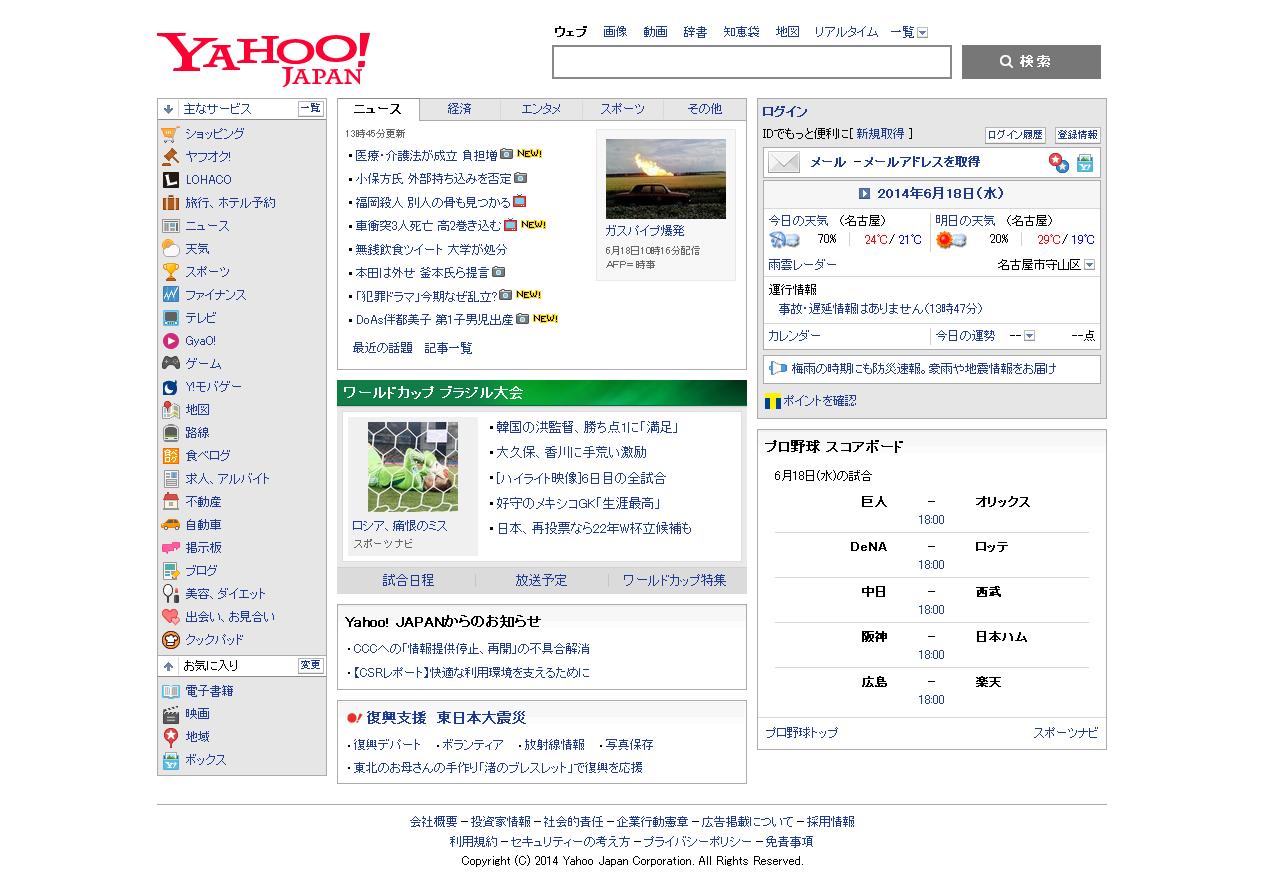Switch to the Other news tab

(x=704, y=109)
